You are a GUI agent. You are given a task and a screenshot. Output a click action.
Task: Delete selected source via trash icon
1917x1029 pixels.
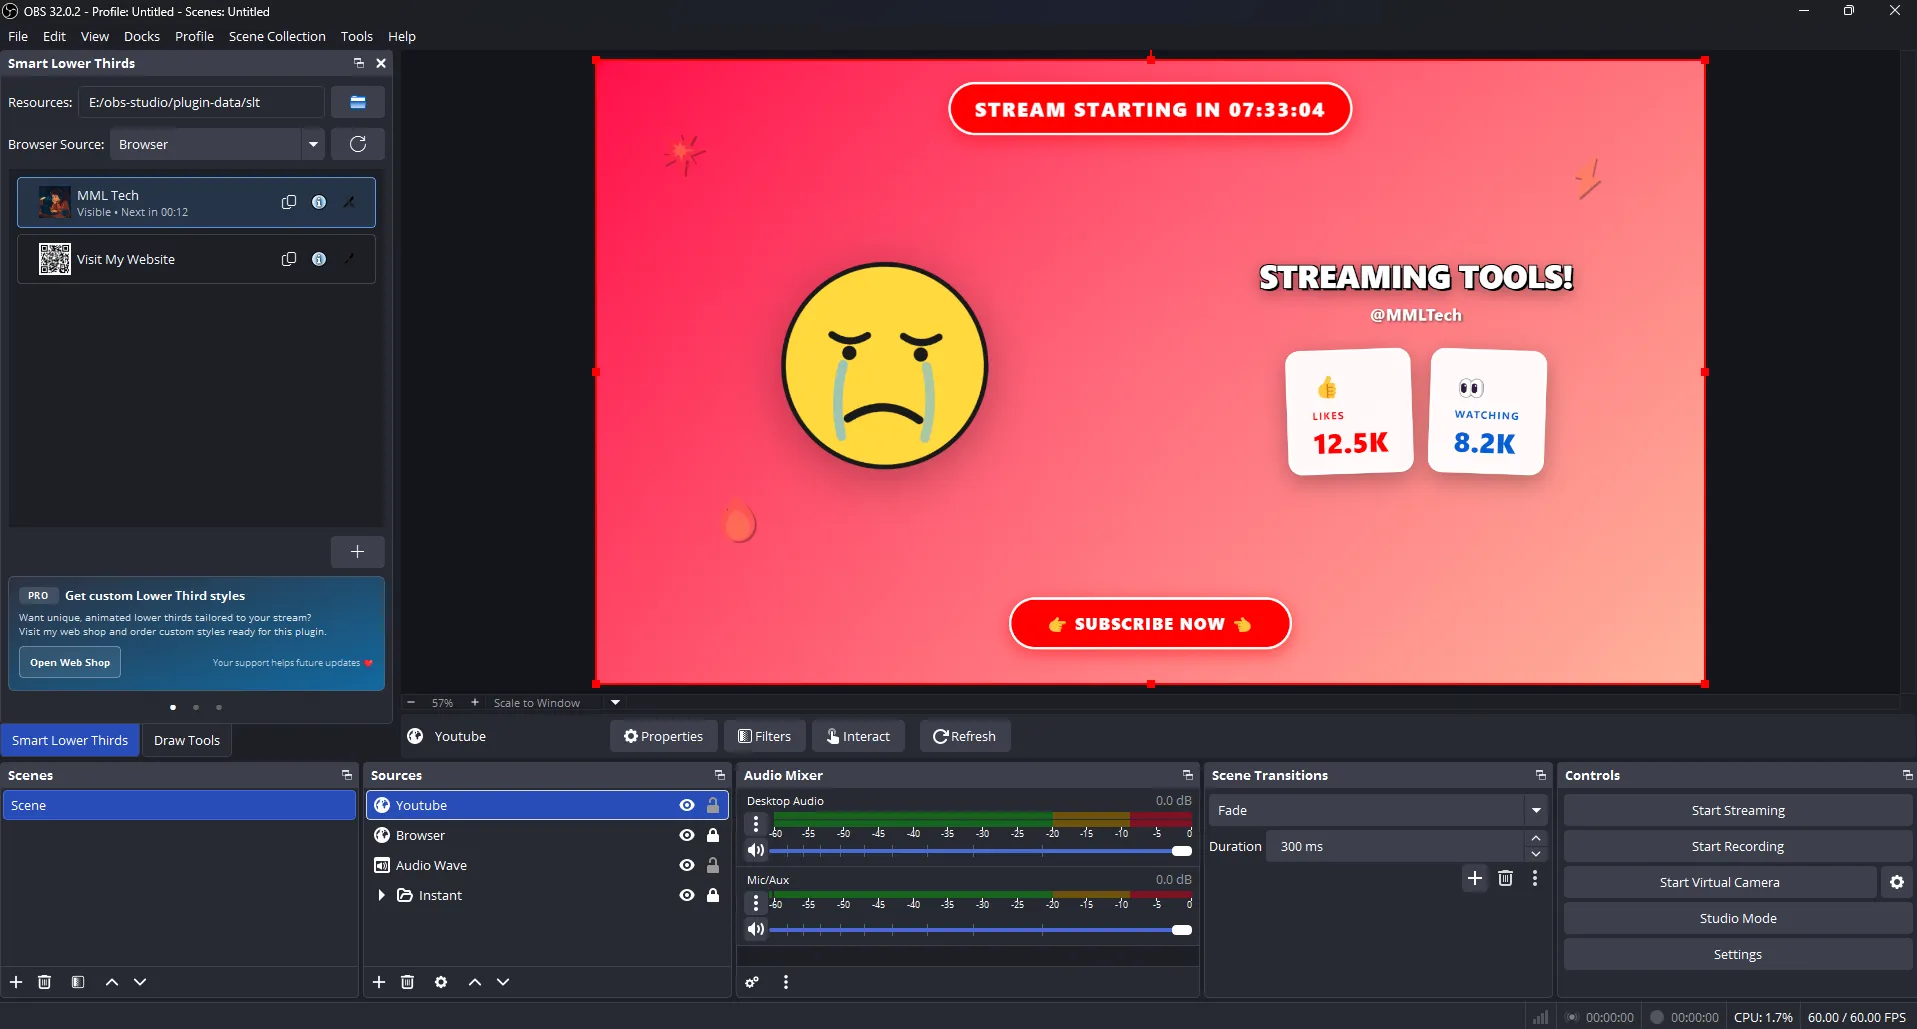(x=407, y=982)
